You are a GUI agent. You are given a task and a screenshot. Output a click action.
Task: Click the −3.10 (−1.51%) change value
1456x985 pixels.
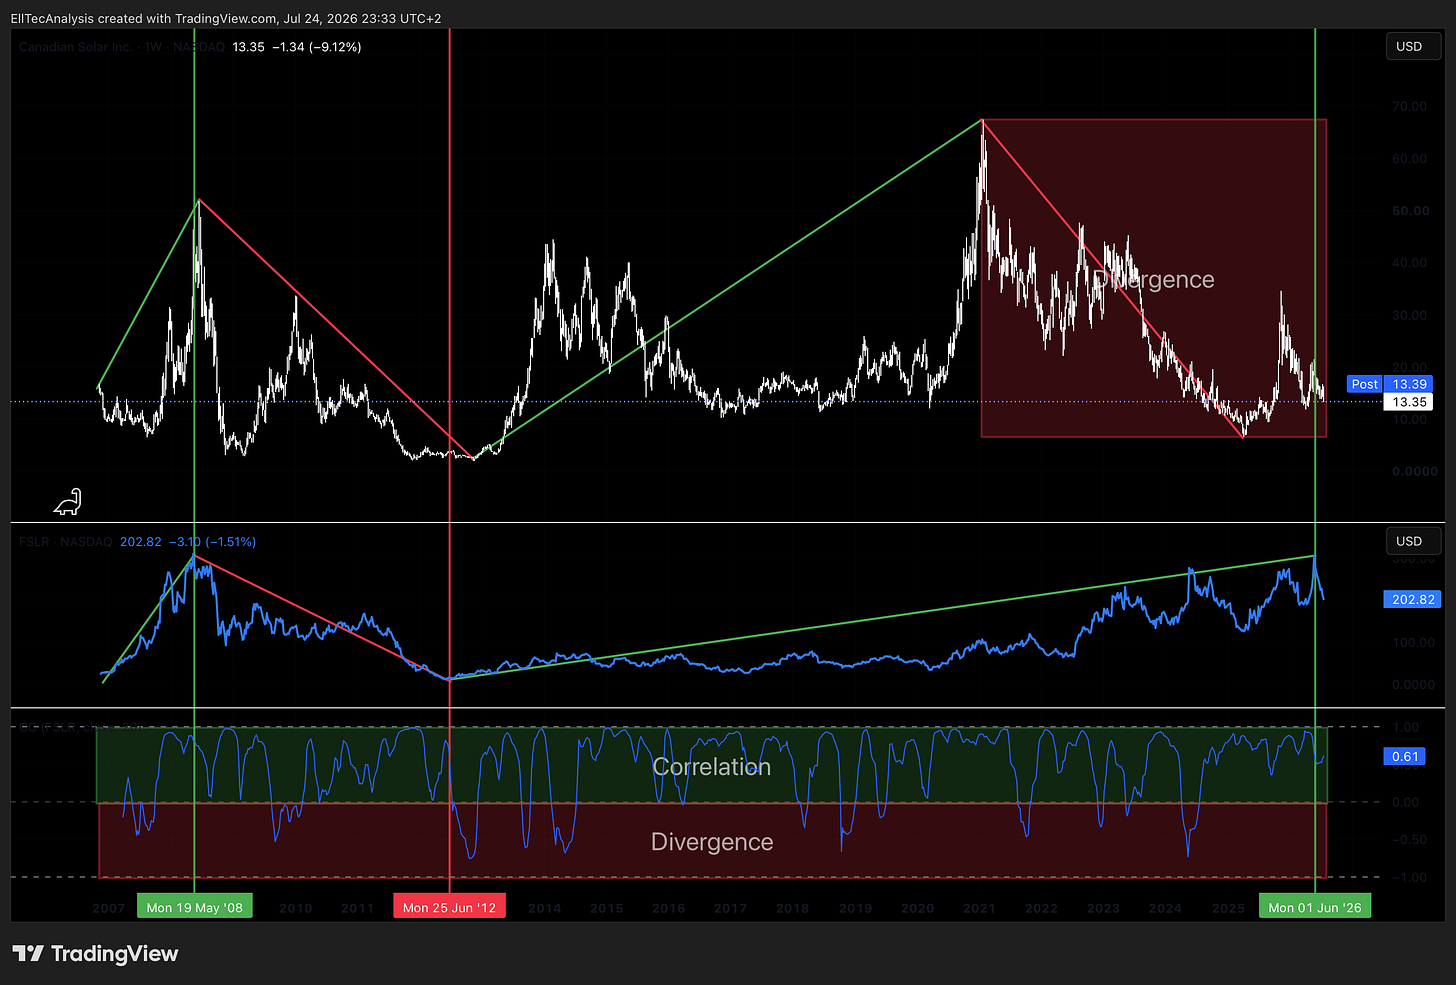(212, 542)
